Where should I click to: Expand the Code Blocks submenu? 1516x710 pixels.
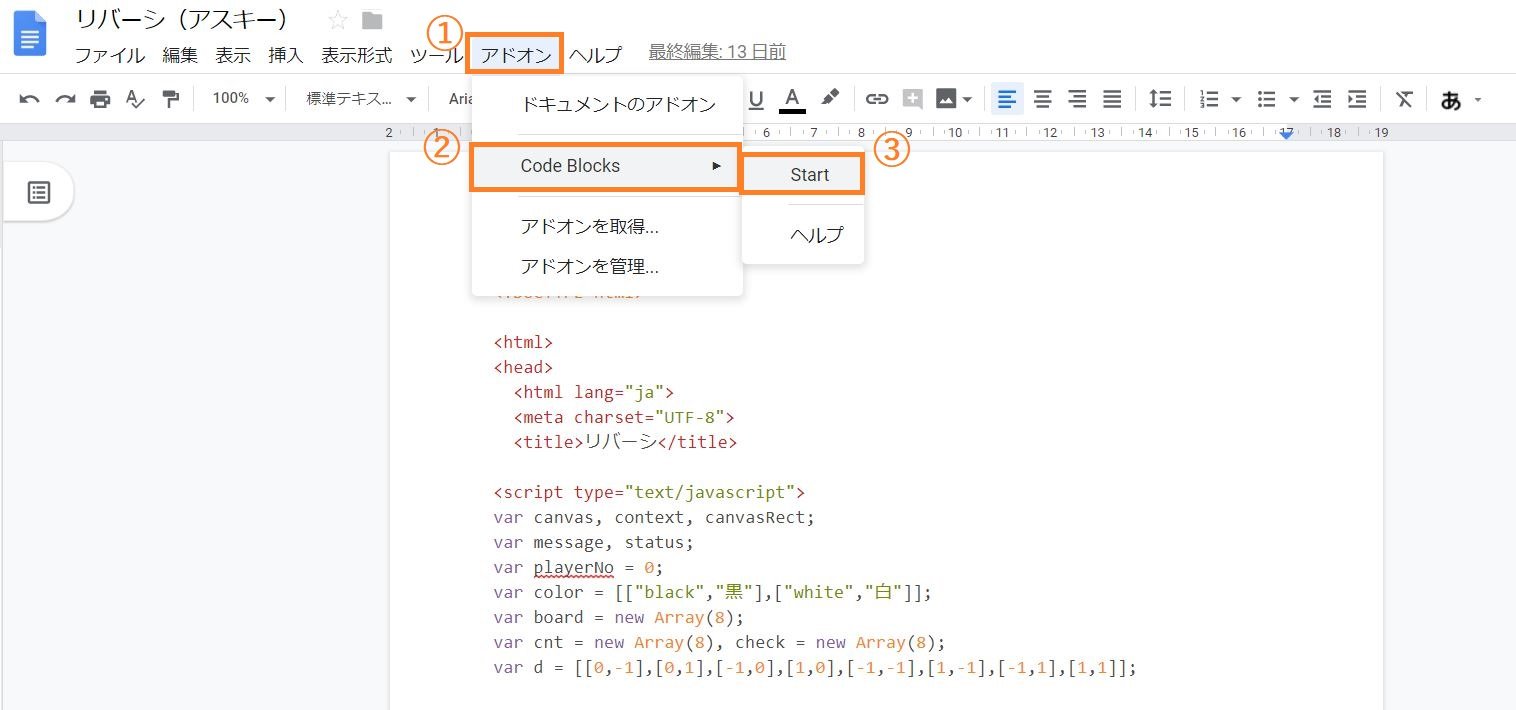[606, 166]
